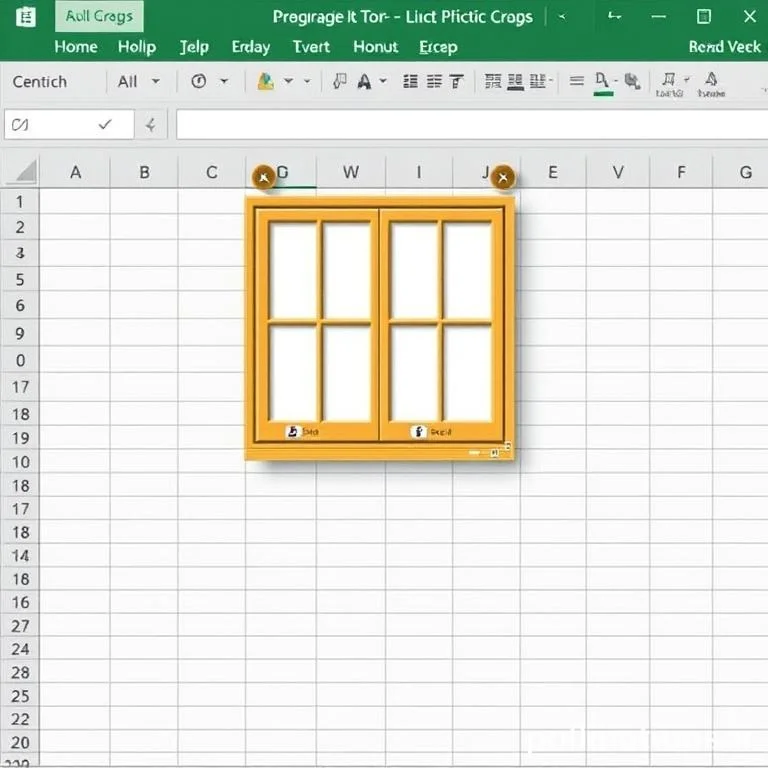Click the first list alignment icon
This screenshot has height=768, width=768.
point(410,81)
